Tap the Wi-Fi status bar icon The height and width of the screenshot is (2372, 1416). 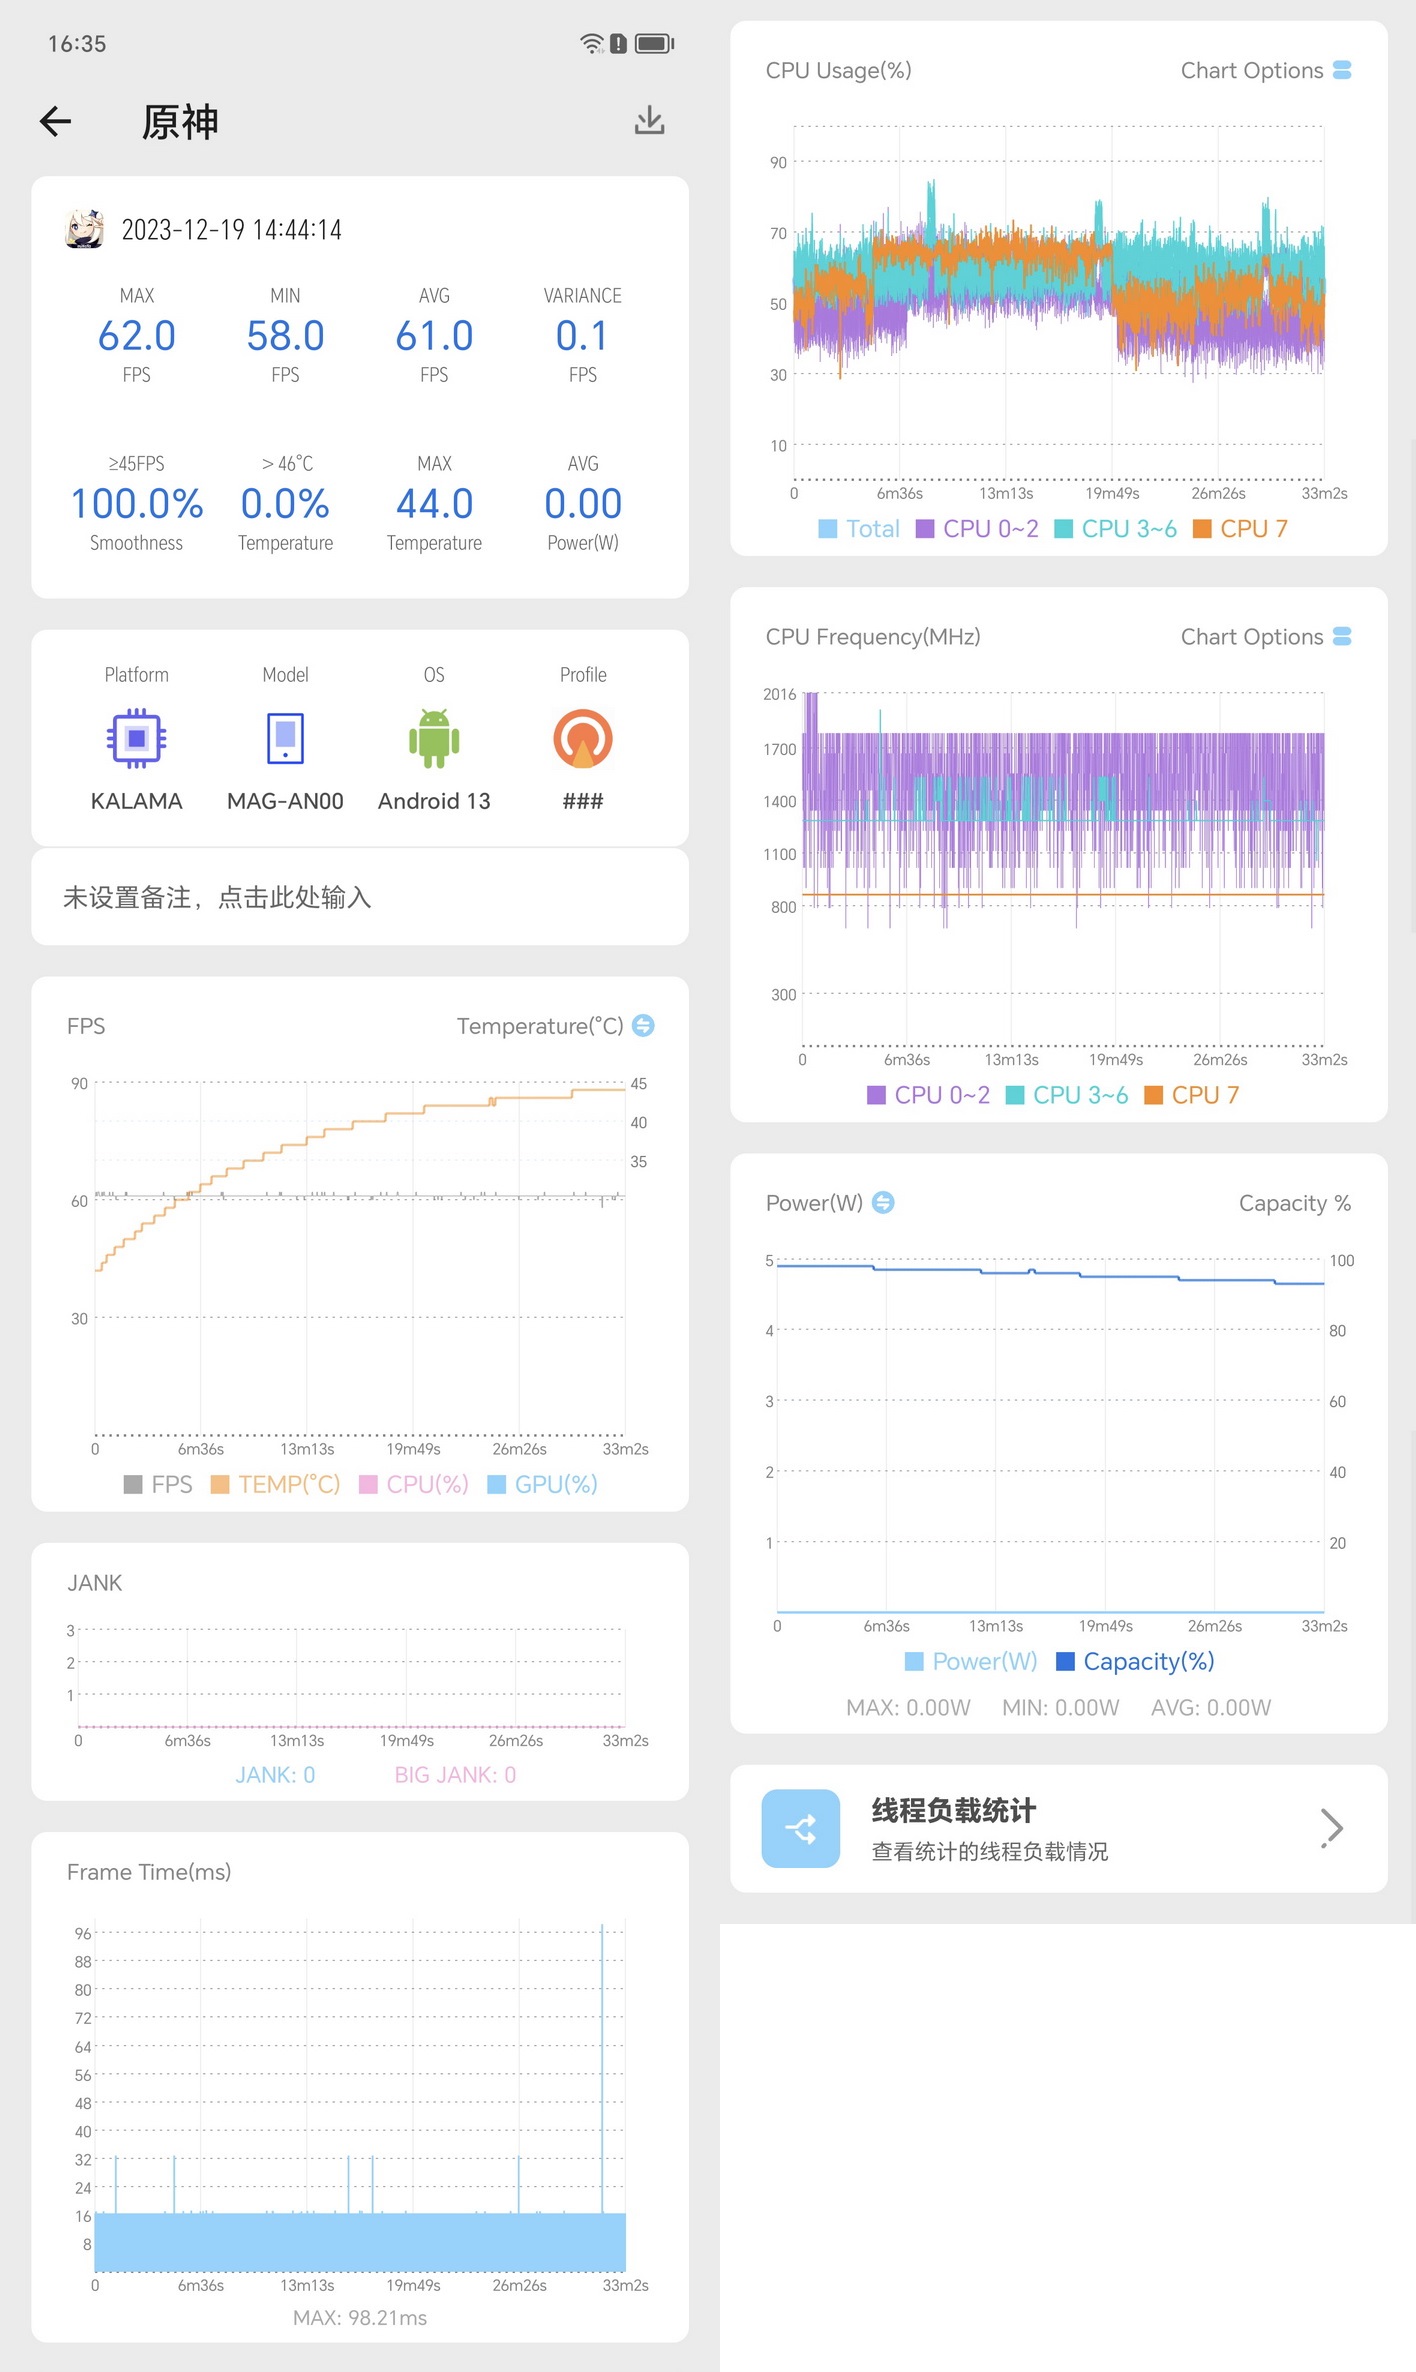(x=592, y=43)
